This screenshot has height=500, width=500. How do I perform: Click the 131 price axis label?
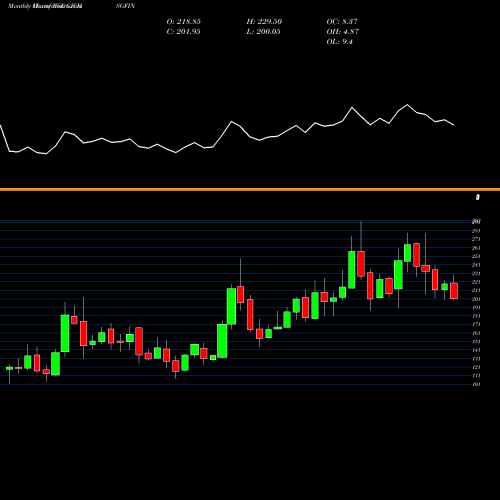coord(476,359)
